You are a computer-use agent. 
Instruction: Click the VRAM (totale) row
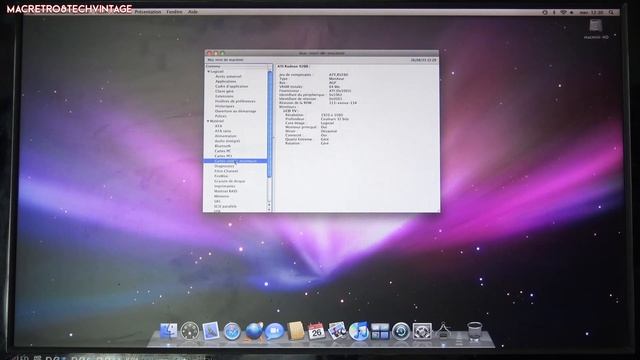click(309, 87)
